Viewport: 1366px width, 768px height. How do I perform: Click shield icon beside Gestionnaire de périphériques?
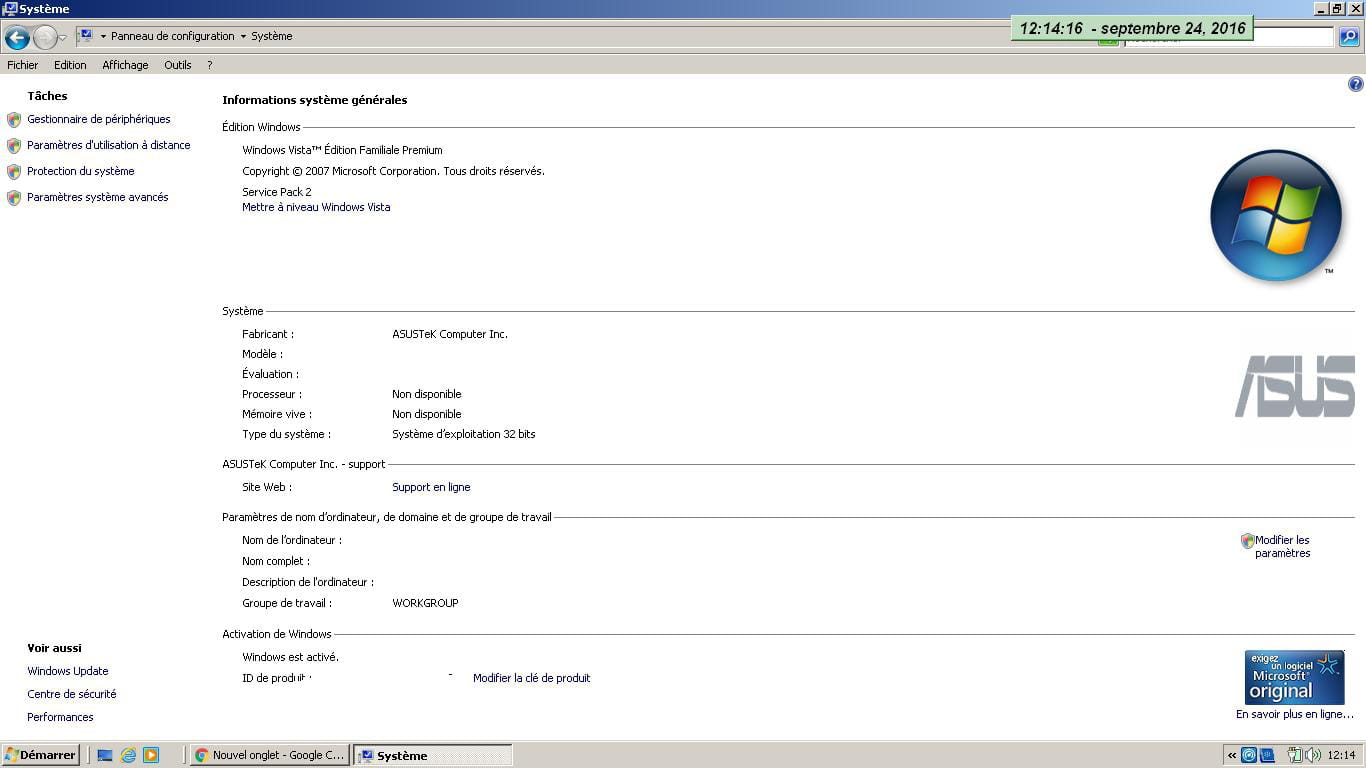[x=14, y=120]
